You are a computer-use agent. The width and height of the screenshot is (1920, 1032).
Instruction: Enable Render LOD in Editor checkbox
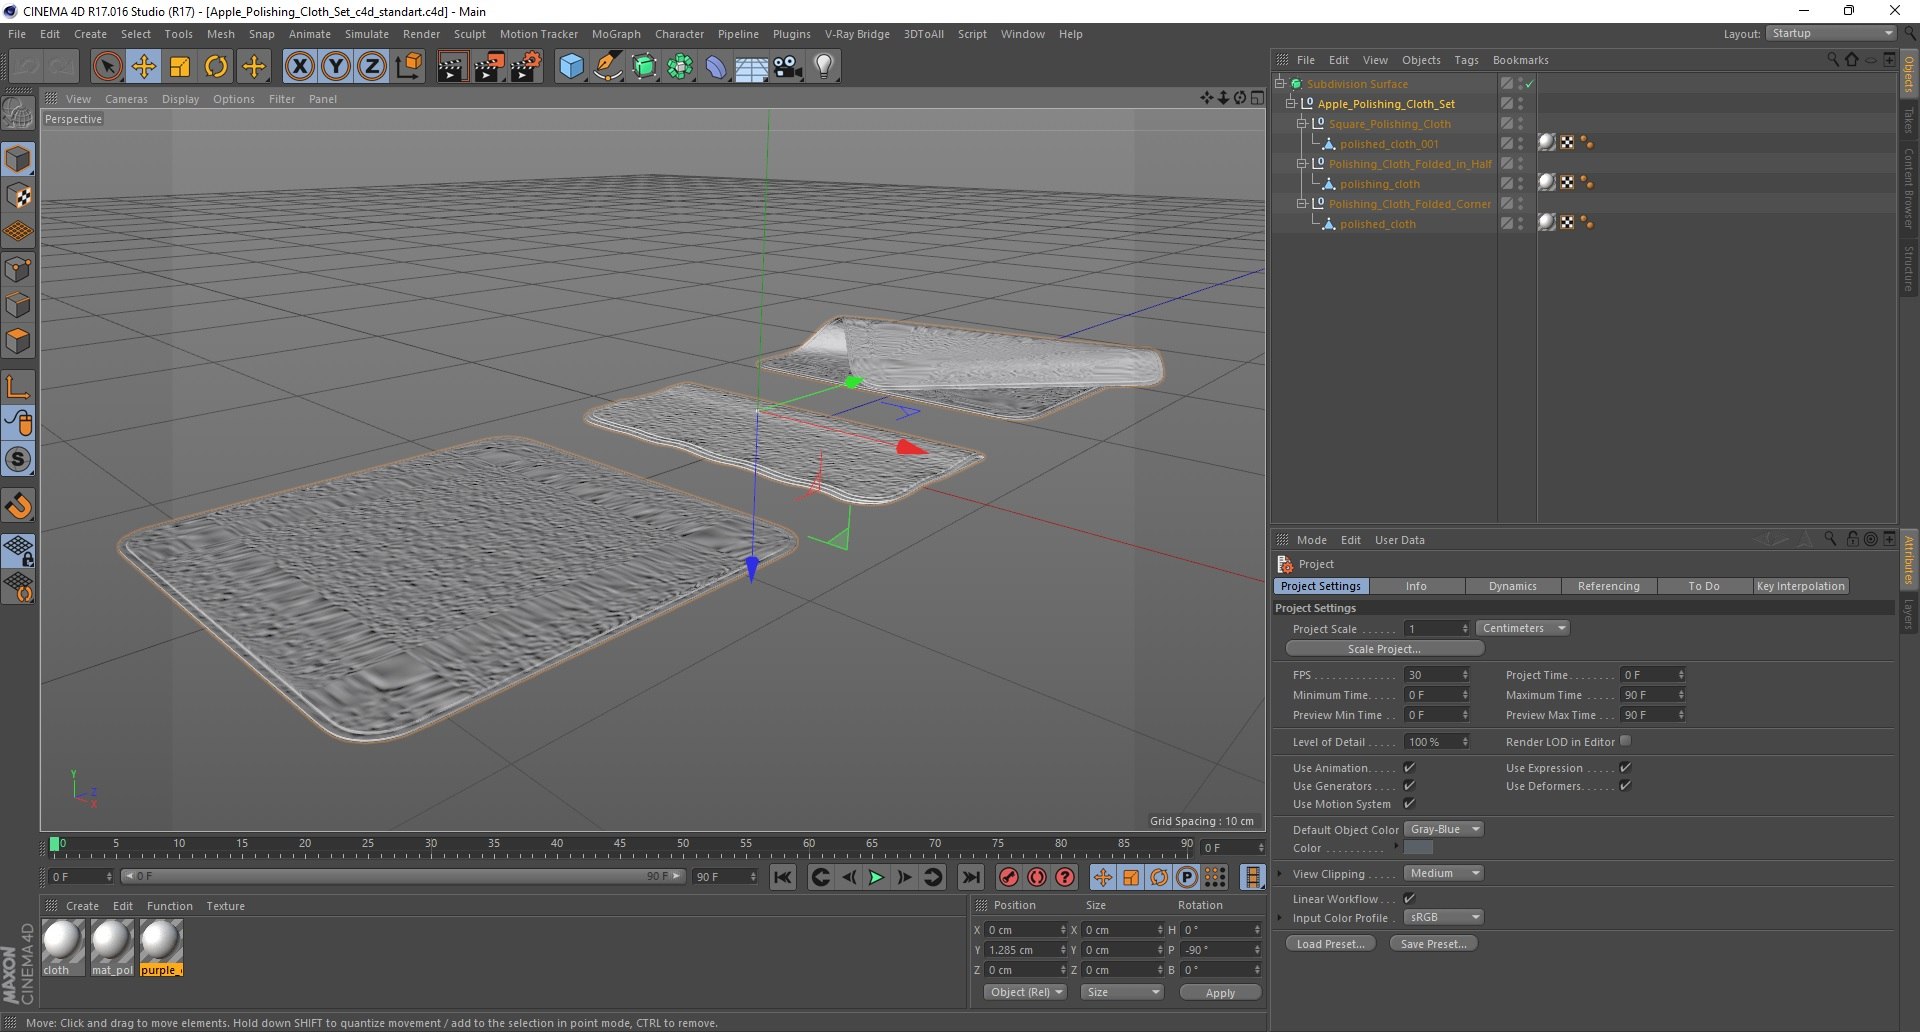1625,741
